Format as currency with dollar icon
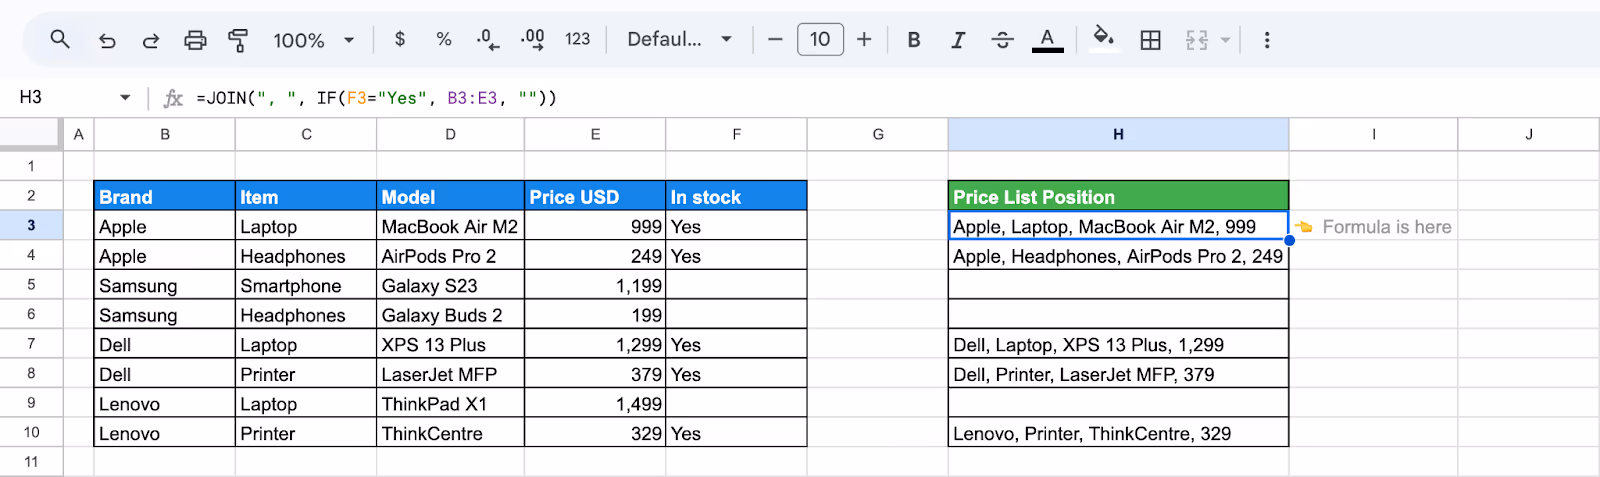The height and width of the screenshot is (477, 1600). click(400, 39)
